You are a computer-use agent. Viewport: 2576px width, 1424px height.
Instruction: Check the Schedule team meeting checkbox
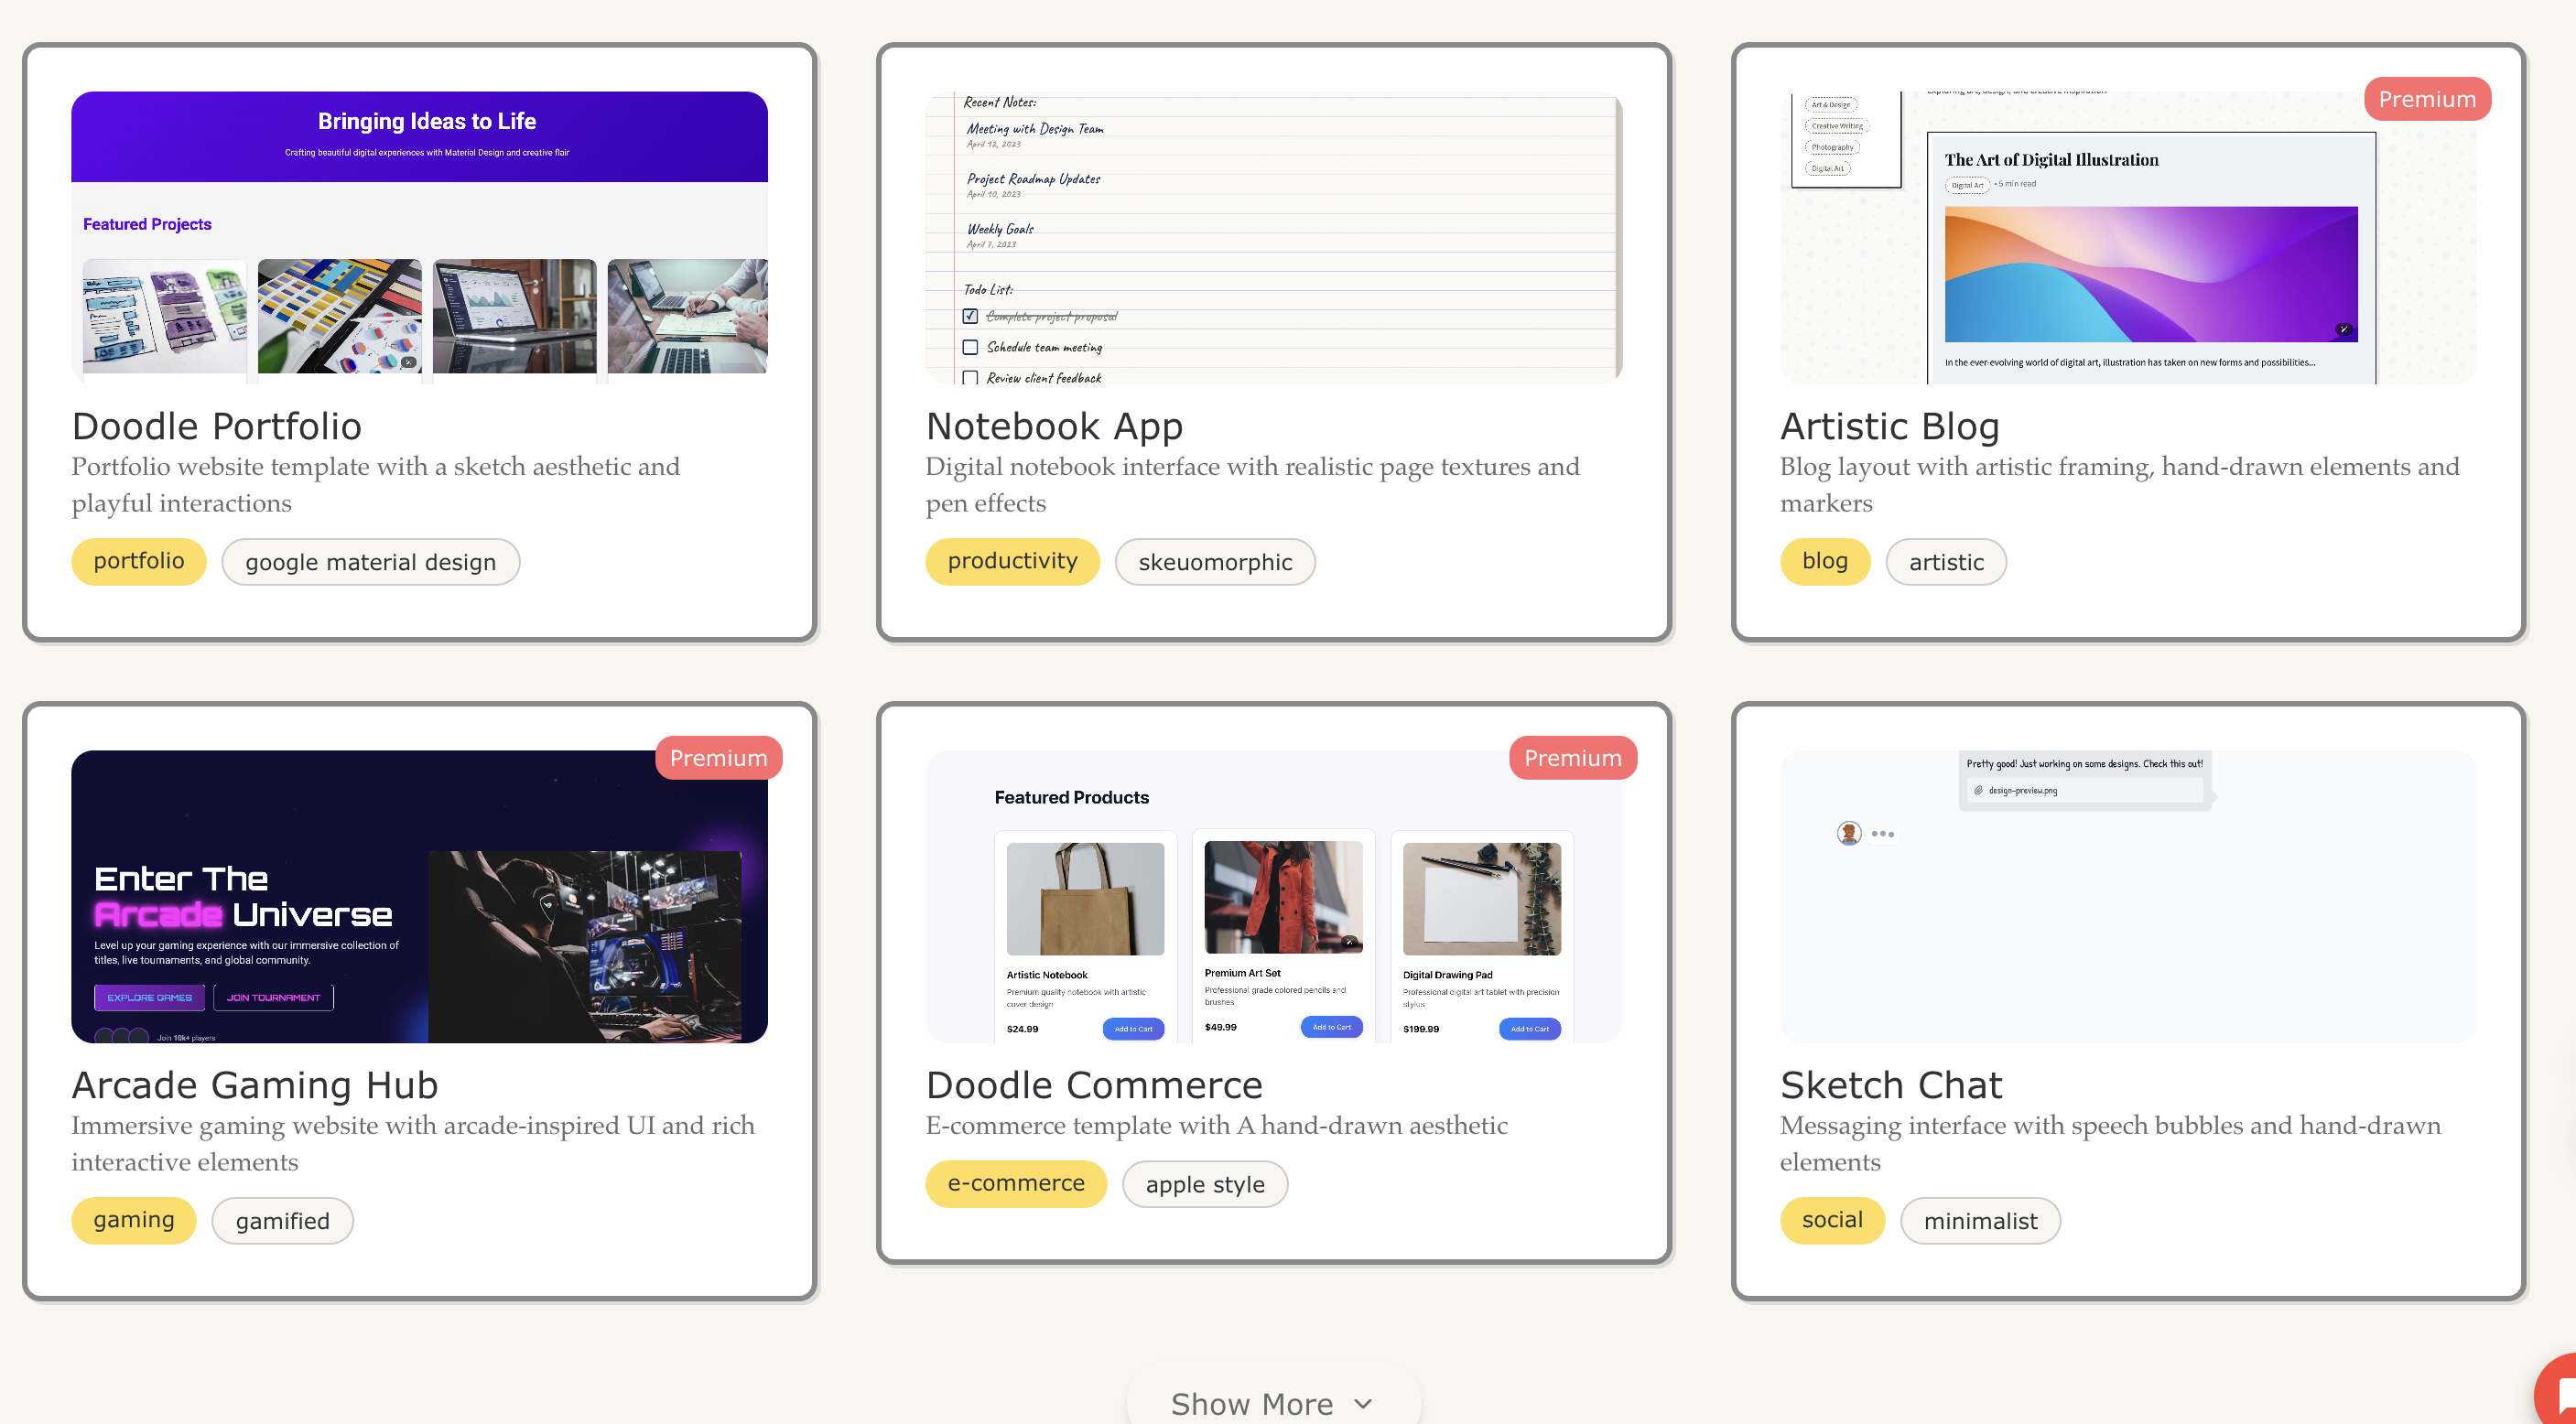(970, 347)
